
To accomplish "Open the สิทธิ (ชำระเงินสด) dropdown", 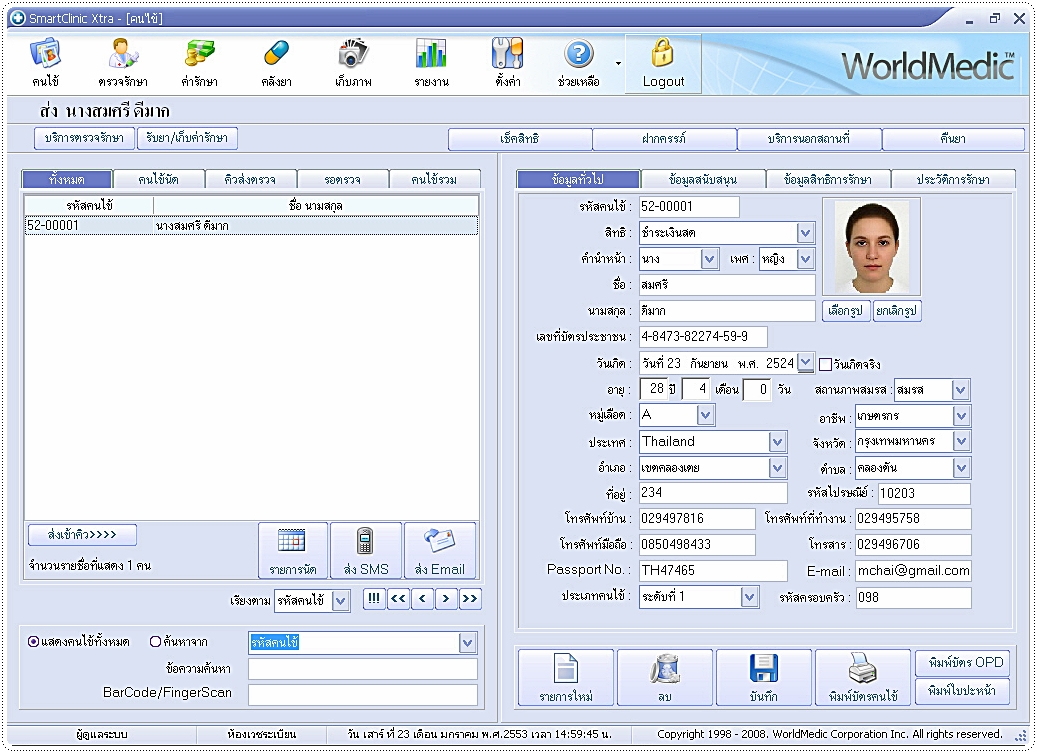I will (805, 233).
